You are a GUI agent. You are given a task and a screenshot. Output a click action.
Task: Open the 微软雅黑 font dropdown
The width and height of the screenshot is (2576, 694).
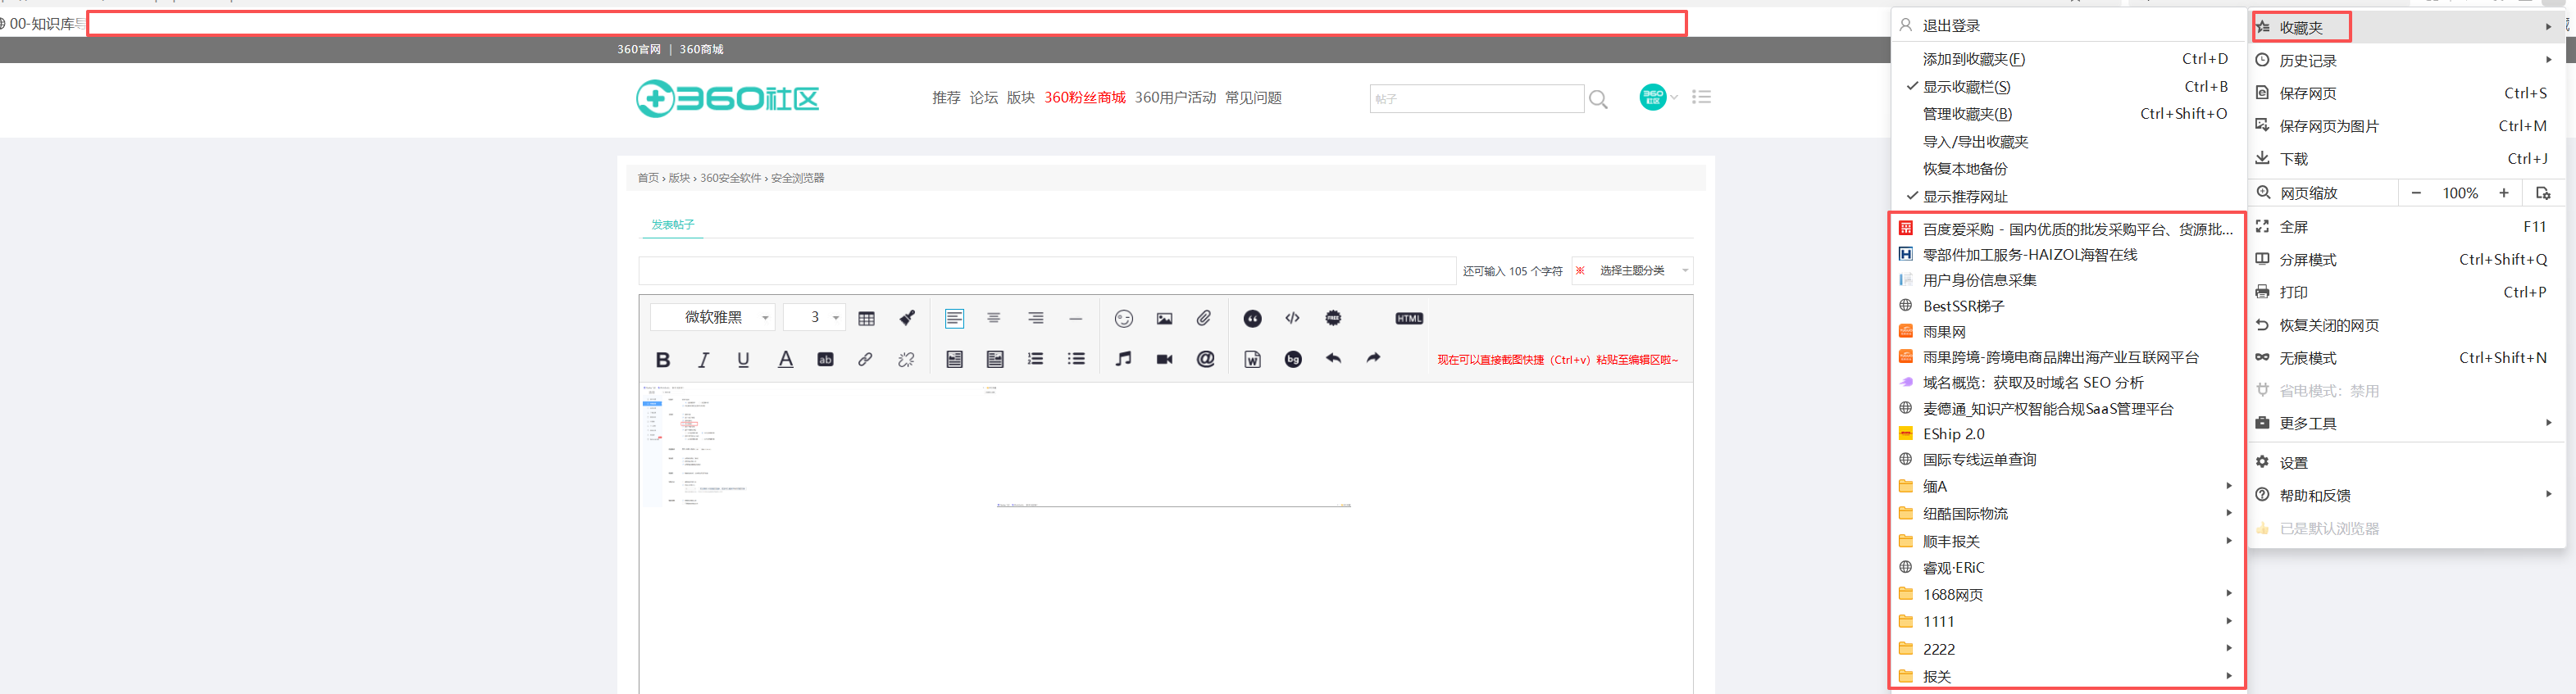coord(712,318)
